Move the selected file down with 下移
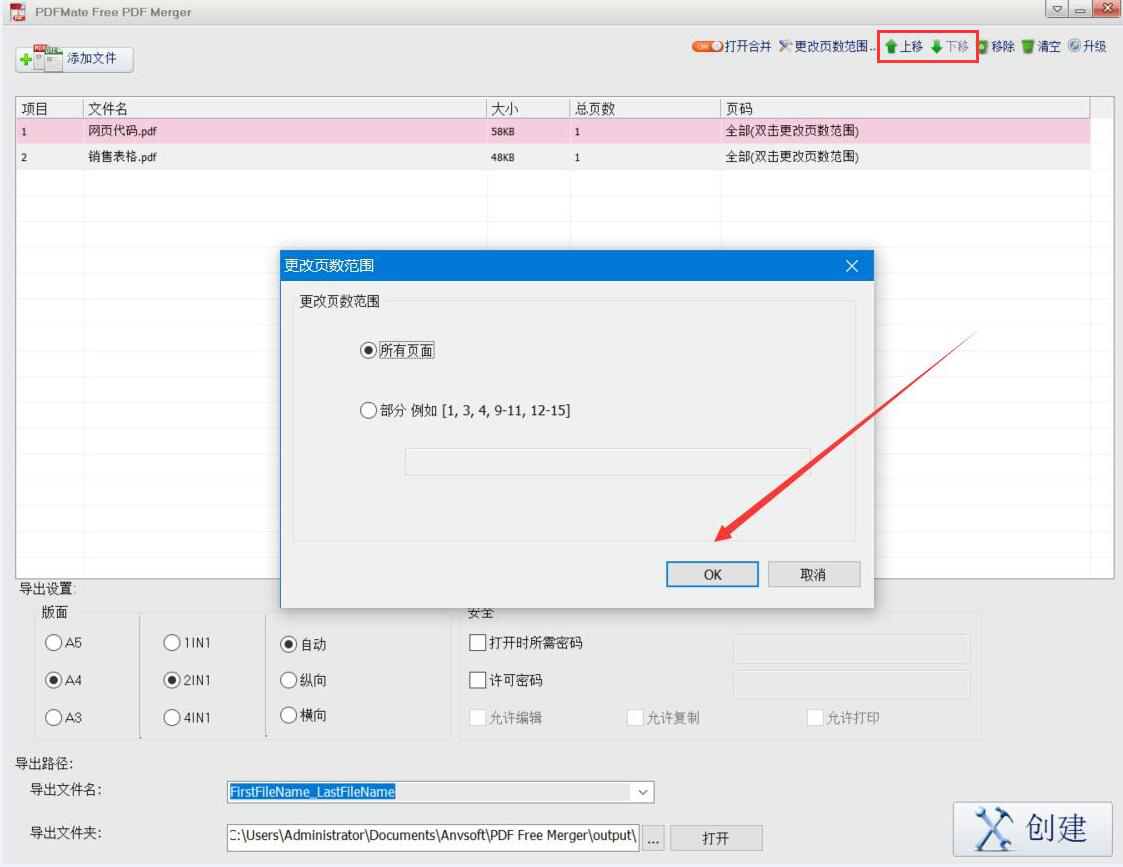 coord(950,47)
